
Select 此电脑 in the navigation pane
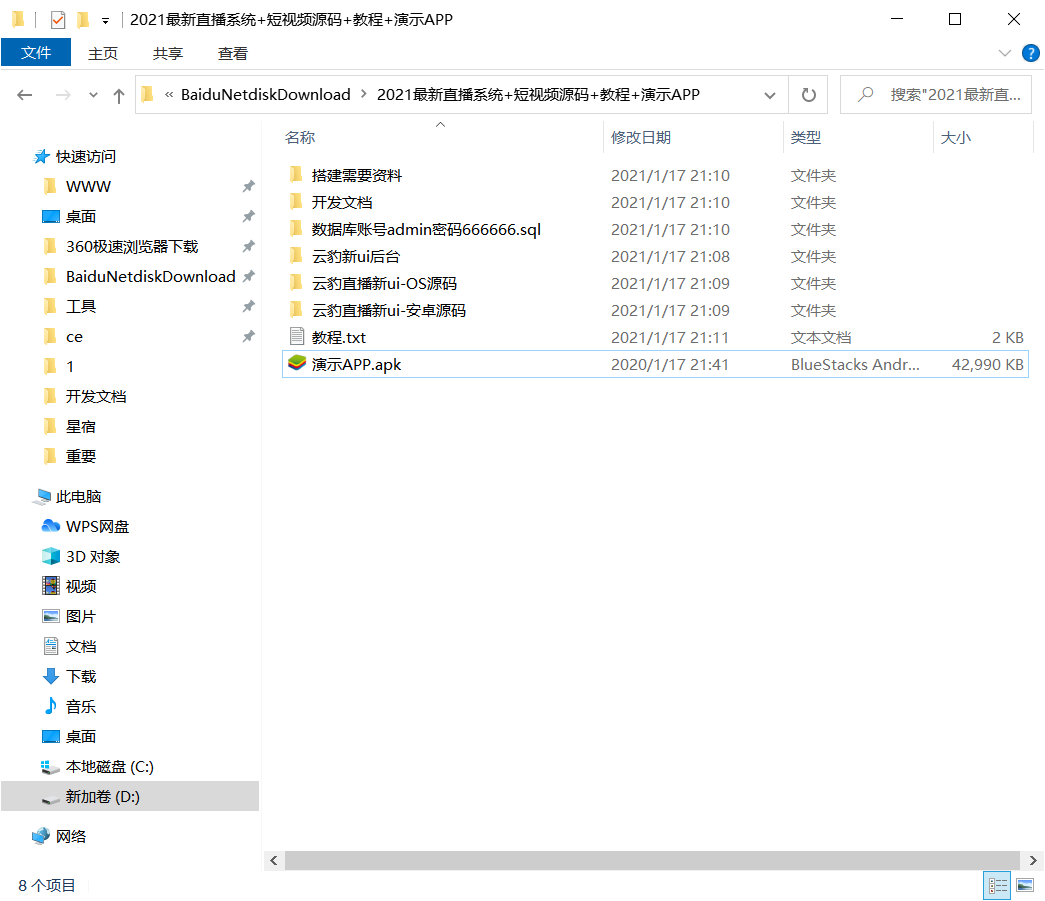pos(78,496)
